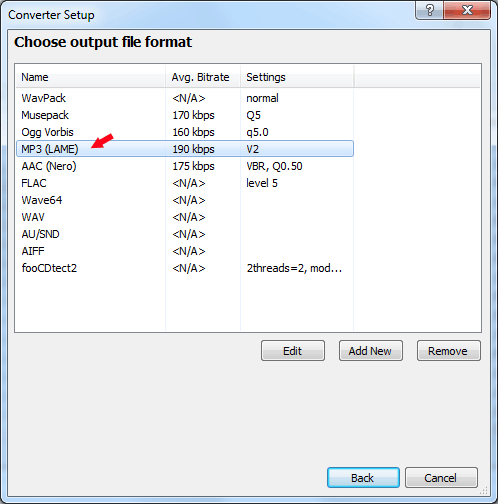Choose the Wave64 format
498x504 pixels.
pos(185,200)
